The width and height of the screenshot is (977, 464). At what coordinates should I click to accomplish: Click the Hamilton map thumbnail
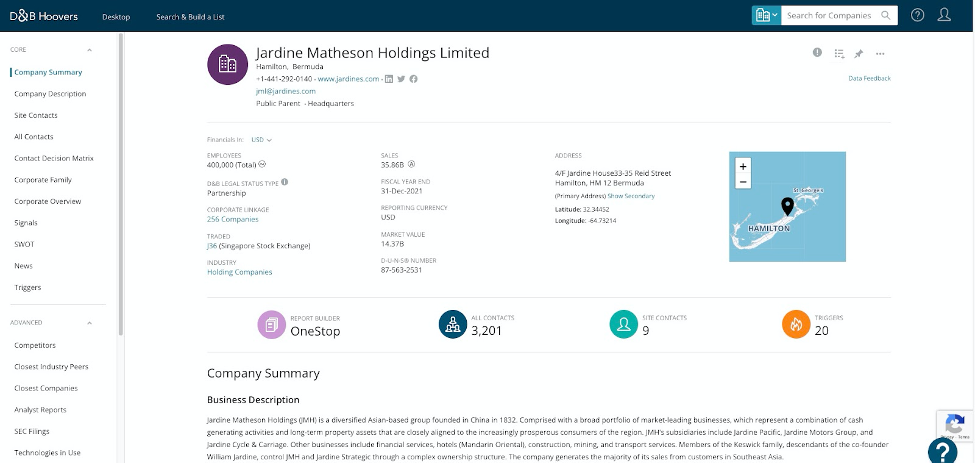tap(788, 207)
